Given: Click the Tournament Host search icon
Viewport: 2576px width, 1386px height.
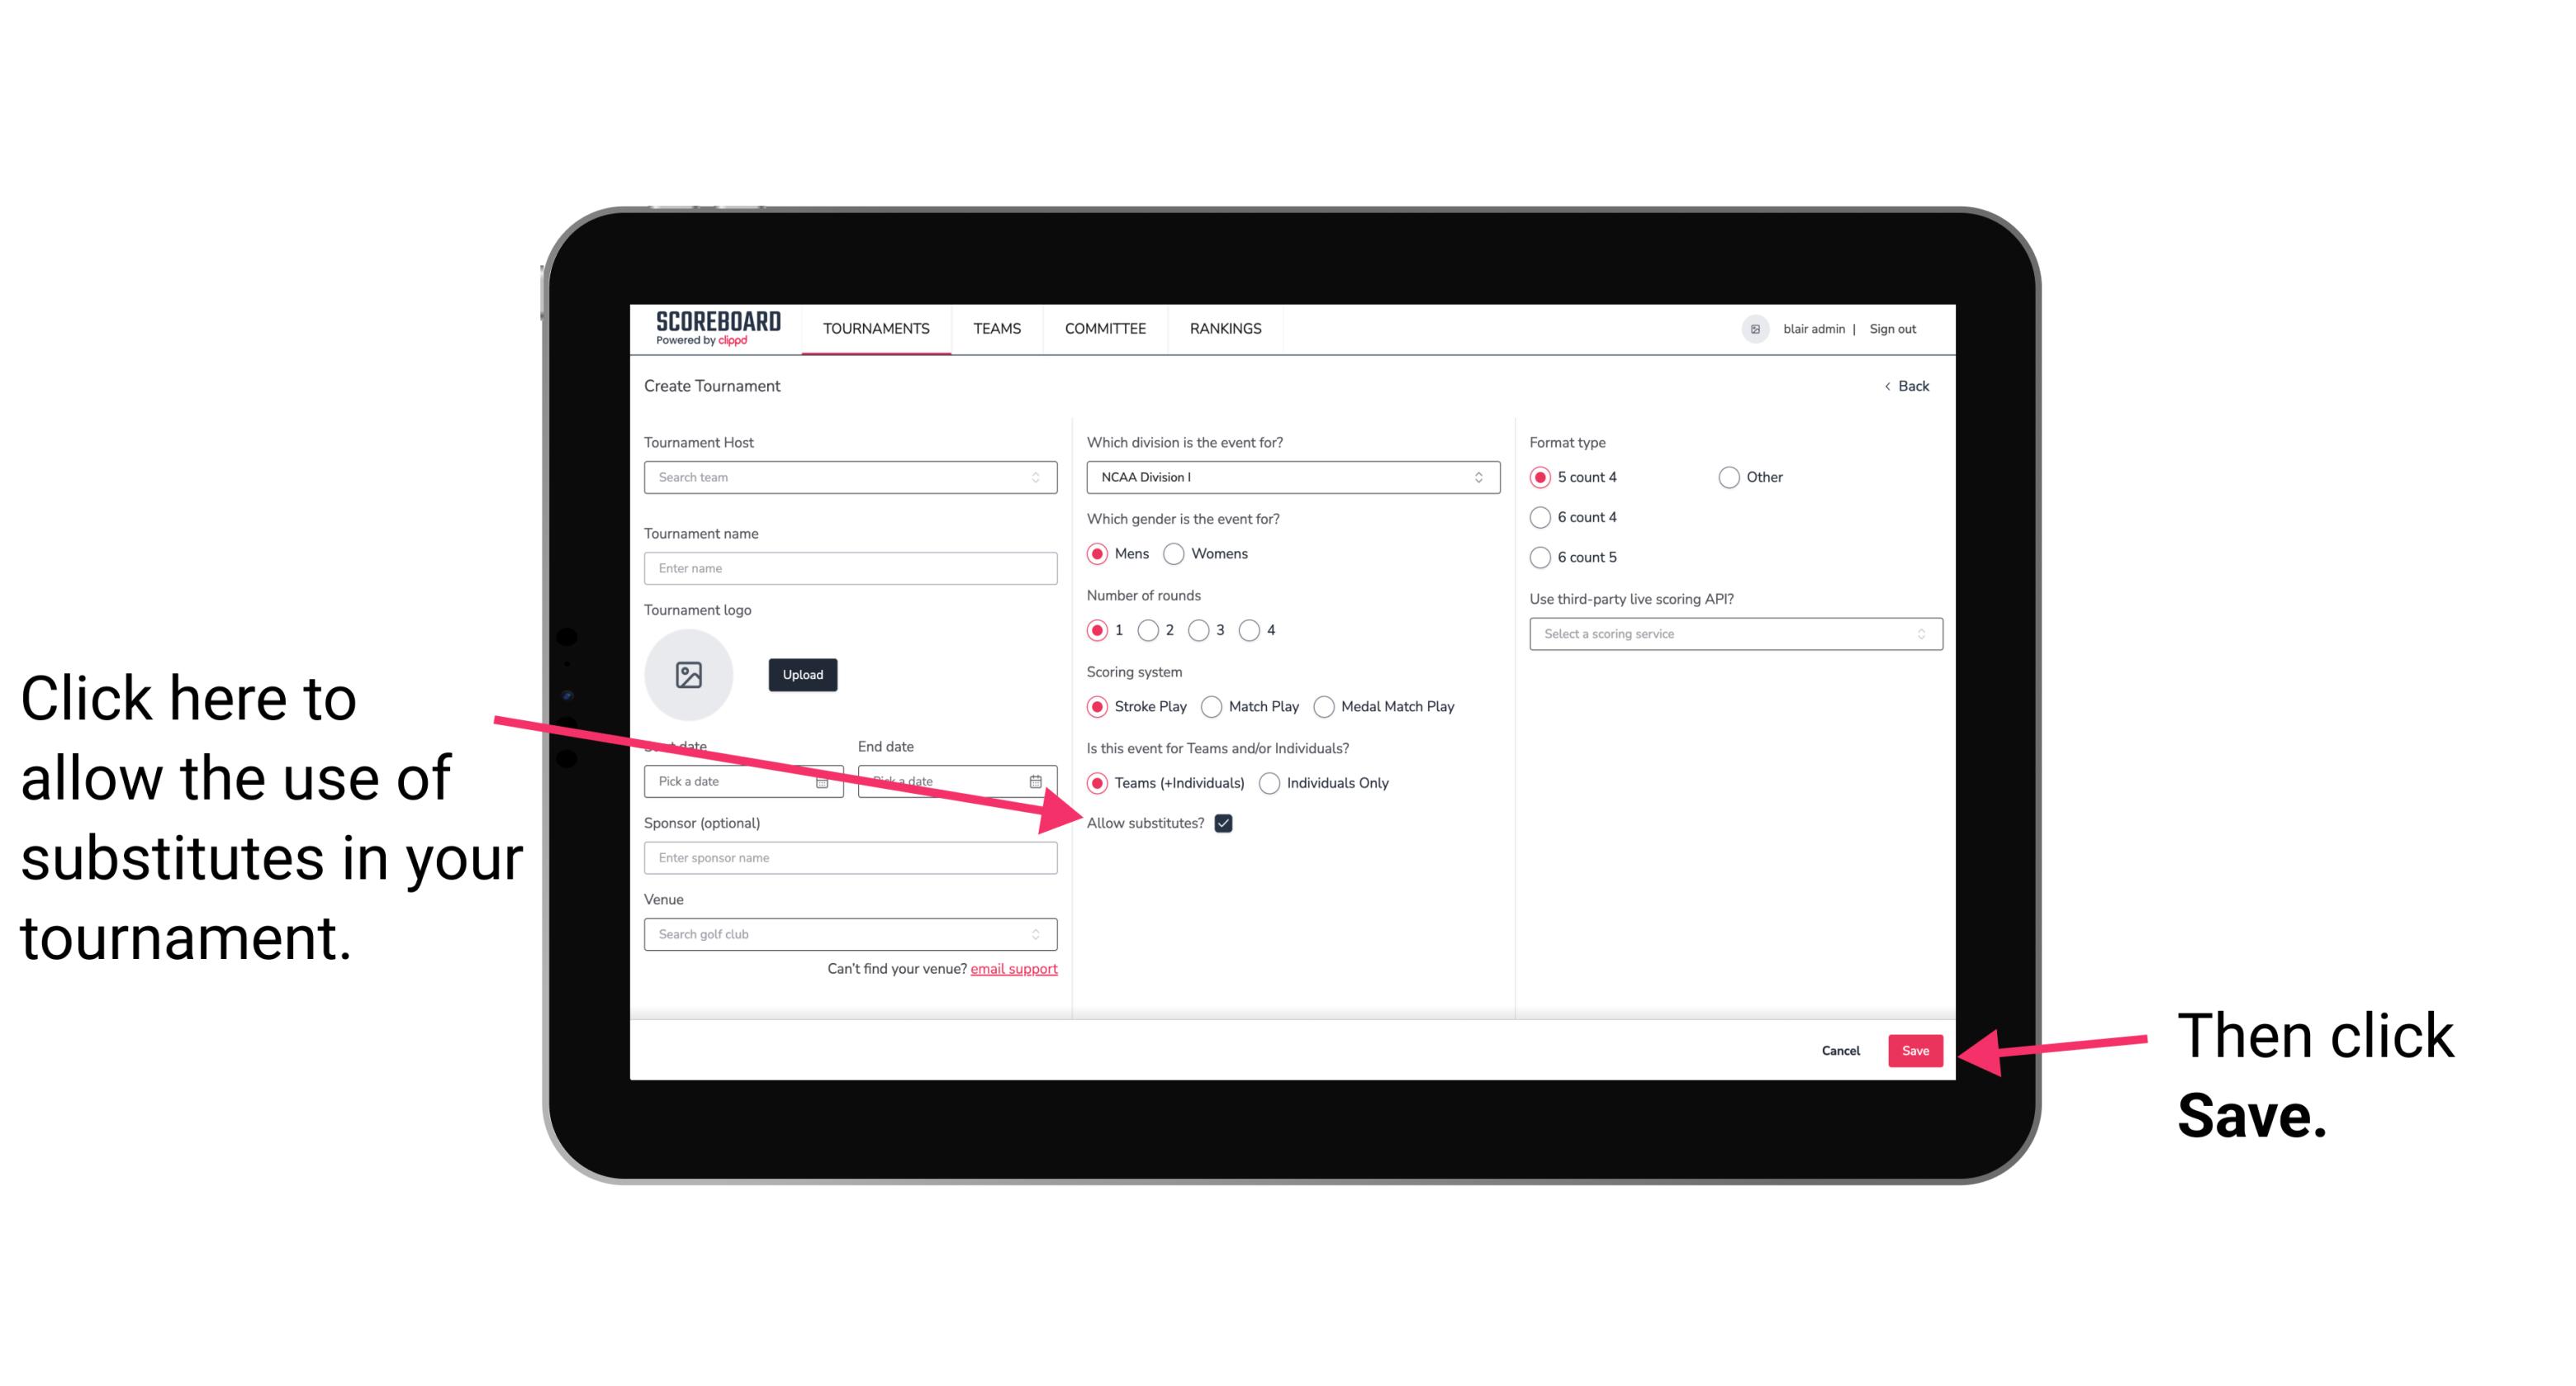Looking at the screenshot, I should [x=1042, y=478].
